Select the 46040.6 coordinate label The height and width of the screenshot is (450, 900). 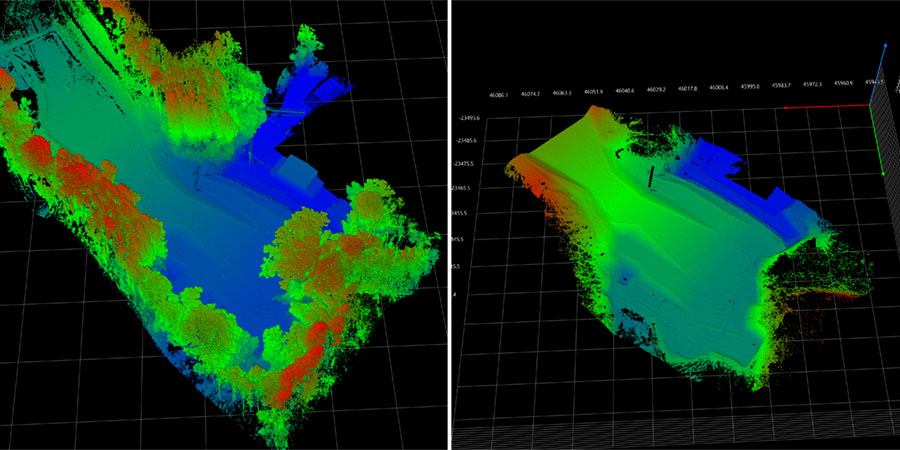click(x=626, y=90)
